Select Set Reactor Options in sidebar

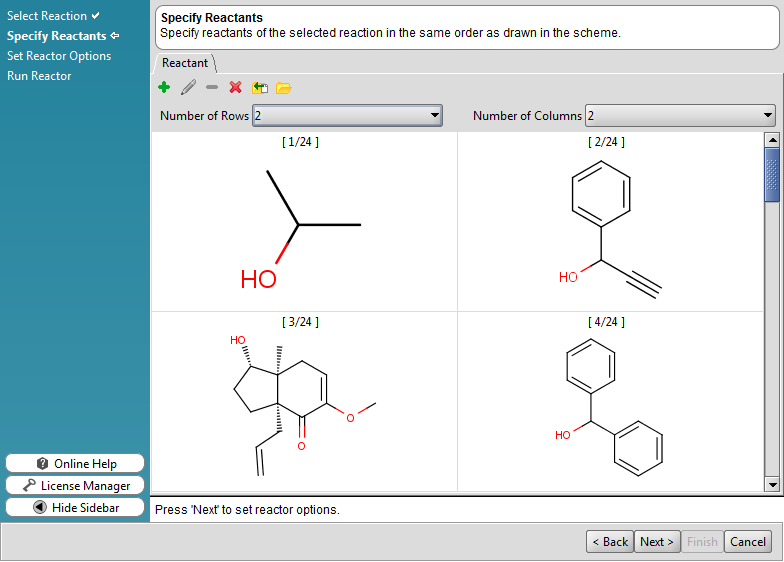pyautogui.click(x=59, y=56)
